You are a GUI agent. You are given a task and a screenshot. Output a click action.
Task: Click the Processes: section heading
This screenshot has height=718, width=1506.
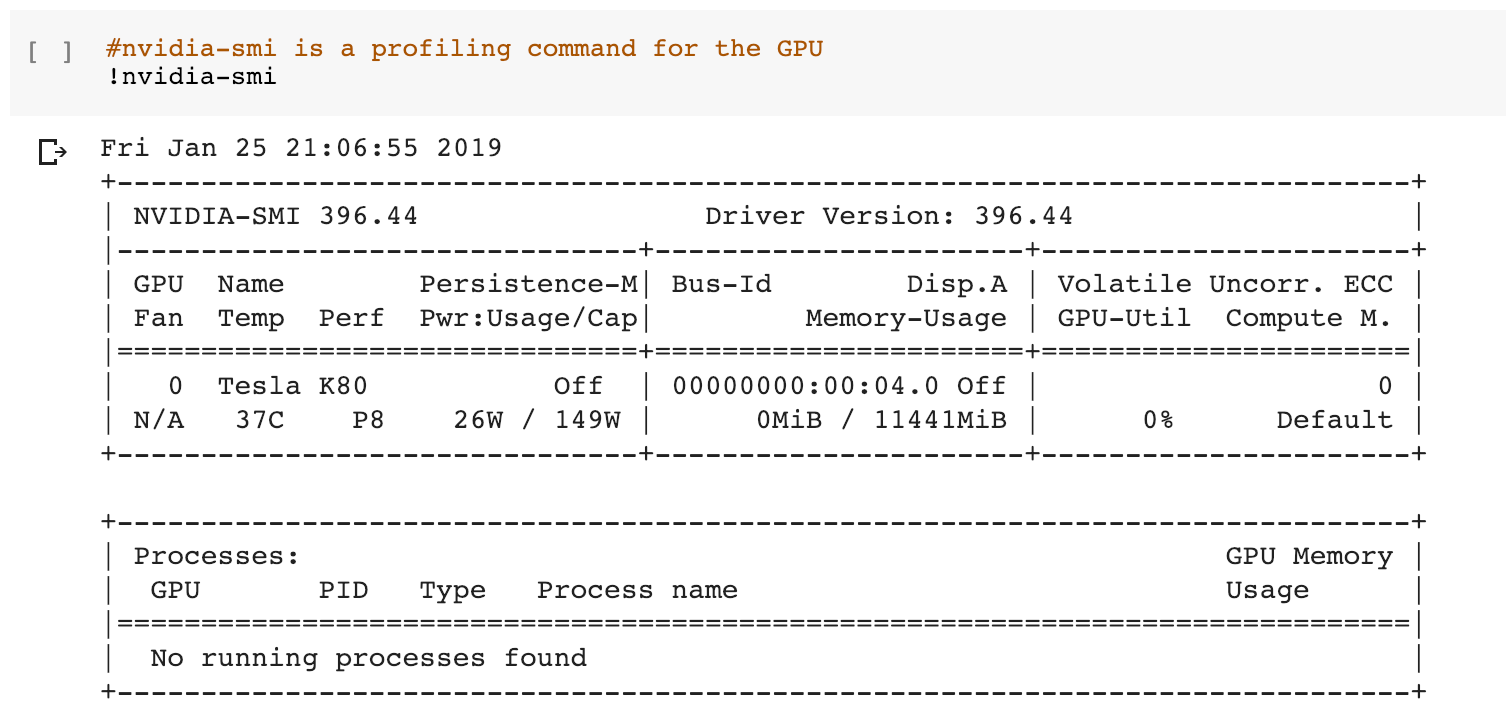tap(217, 556)
